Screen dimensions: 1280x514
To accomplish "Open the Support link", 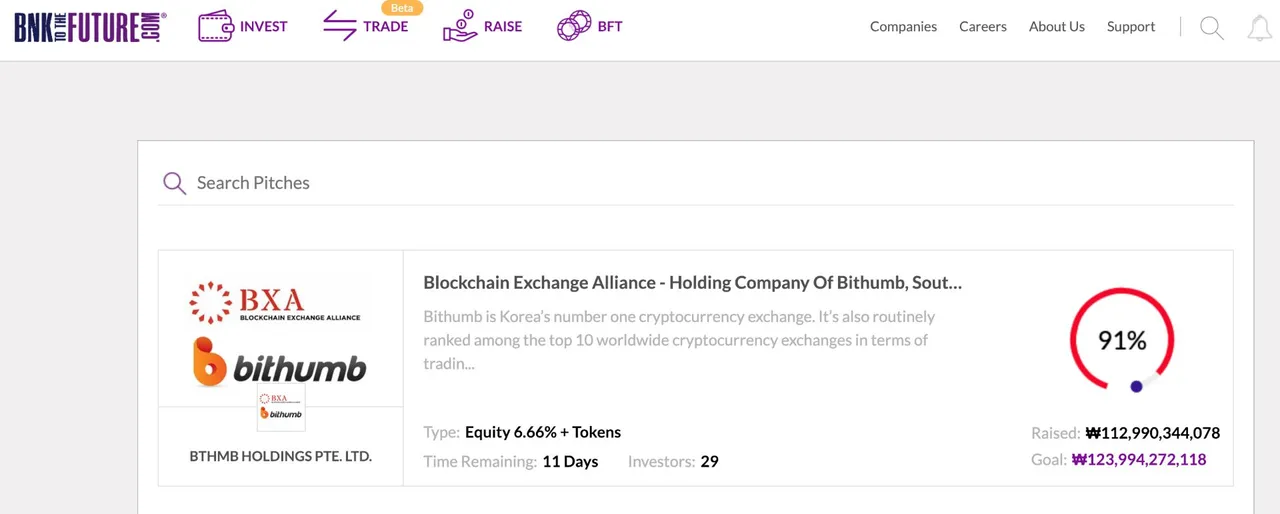I will (x=1131, y=26).
